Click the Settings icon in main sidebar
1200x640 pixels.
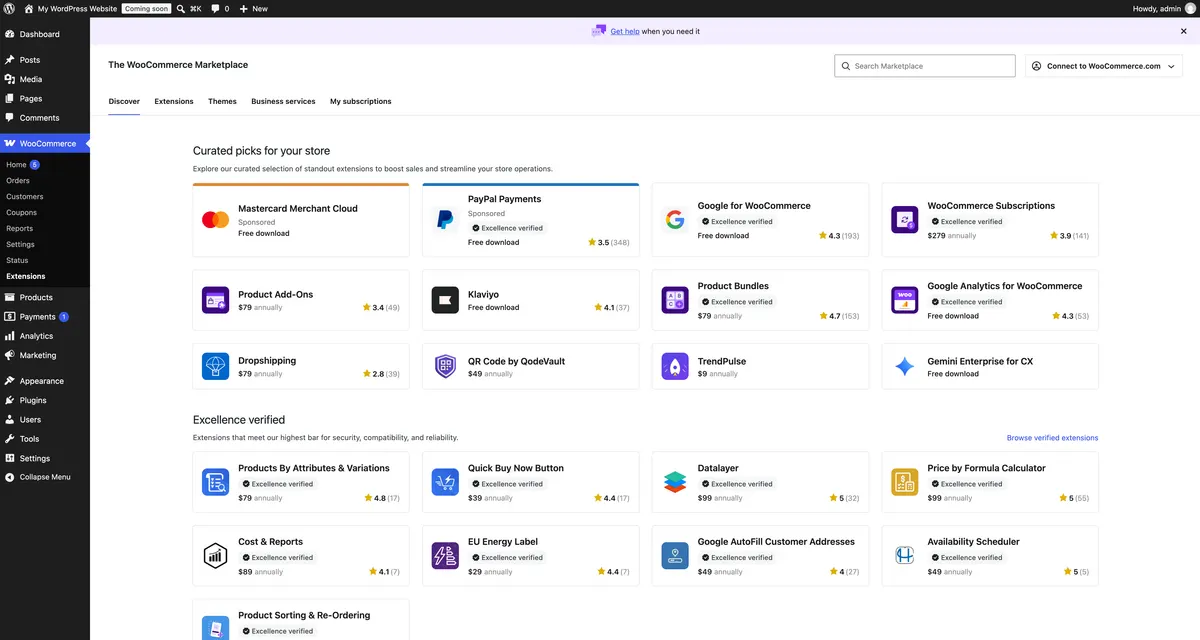(x=10, y=458)
